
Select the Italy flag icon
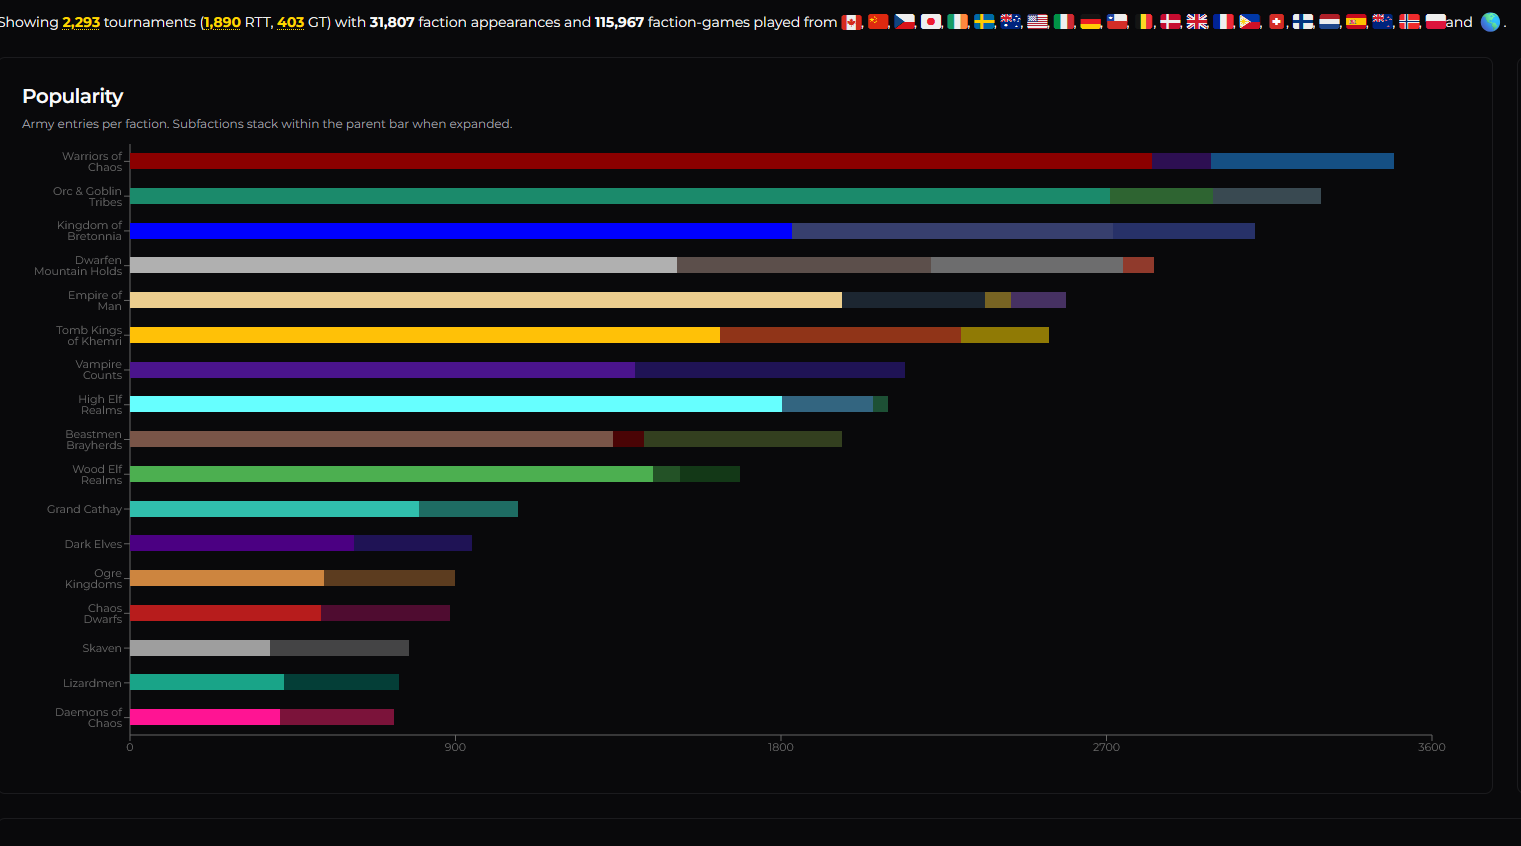pos(1064,22)
